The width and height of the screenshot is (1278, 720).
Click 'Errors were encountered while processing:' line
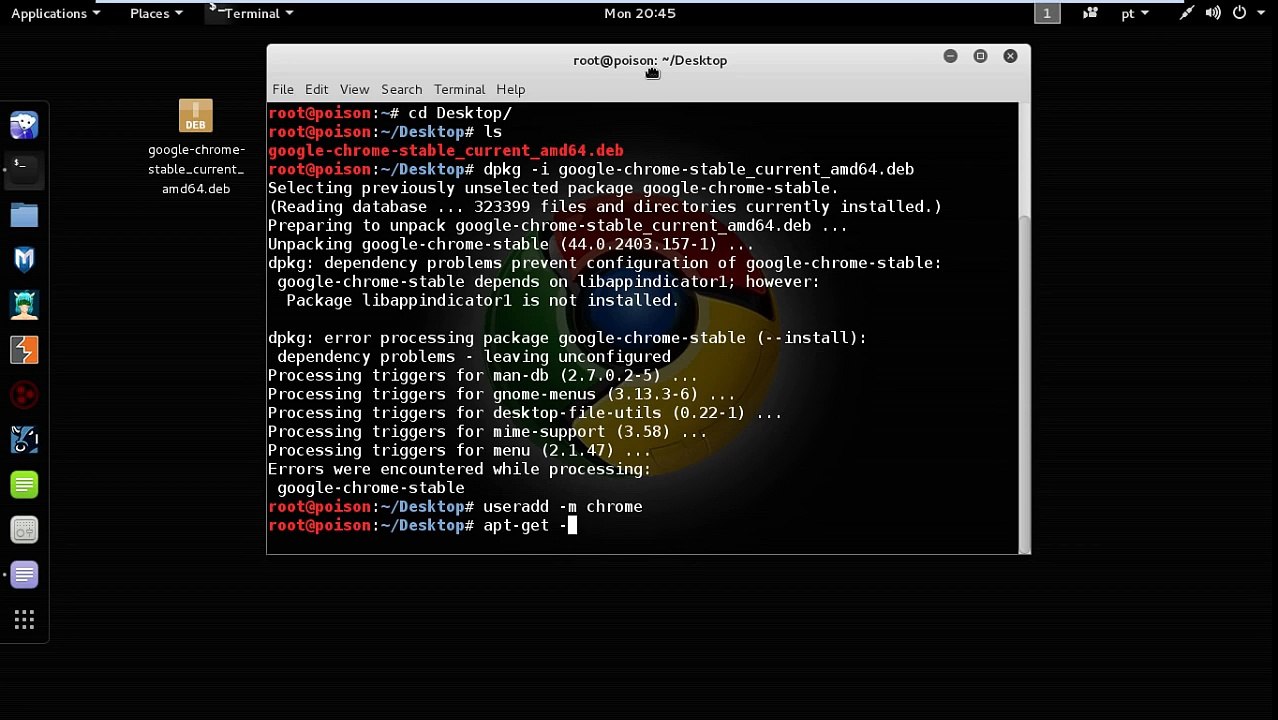tap(459, 469)
